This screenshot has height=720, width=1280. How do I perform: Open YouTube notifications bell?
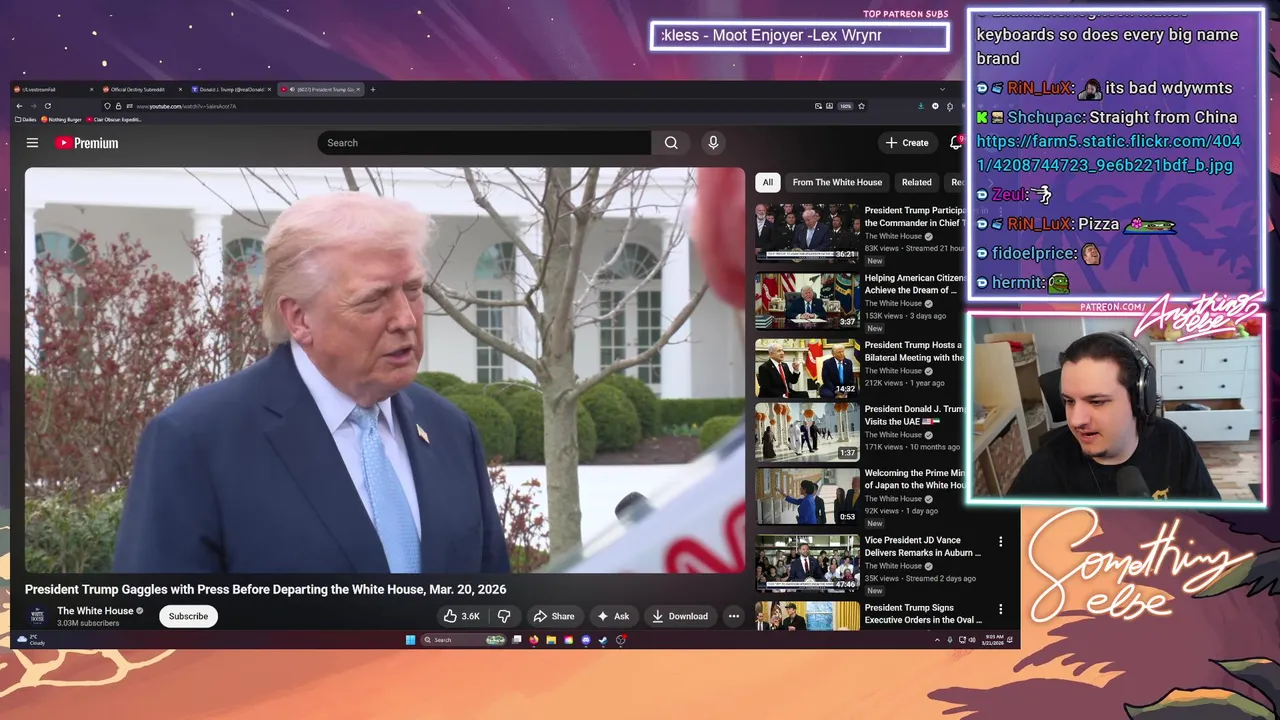click(956, 143)
